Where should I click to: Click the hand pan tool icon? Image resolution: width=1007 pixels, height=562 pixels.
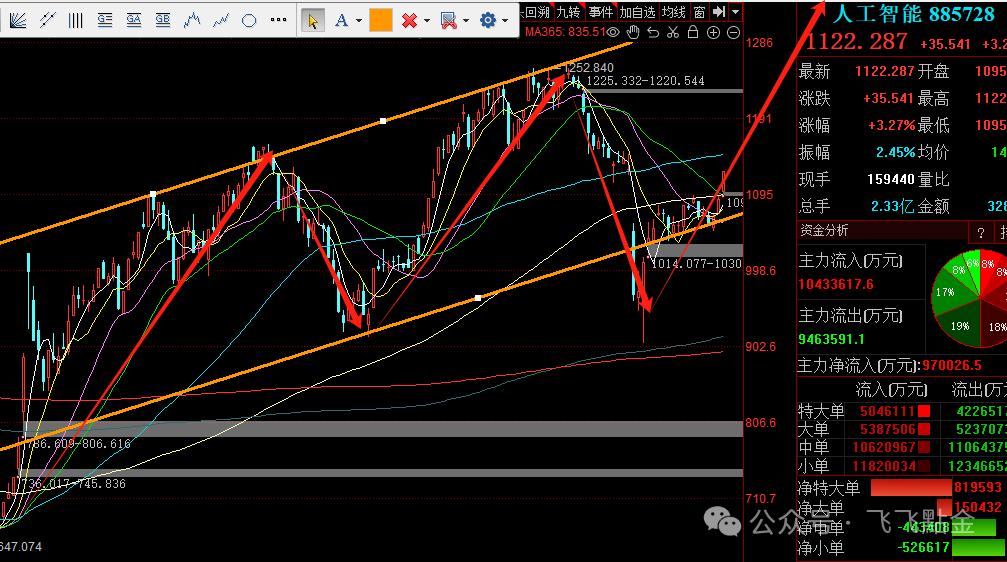(634, 32)
